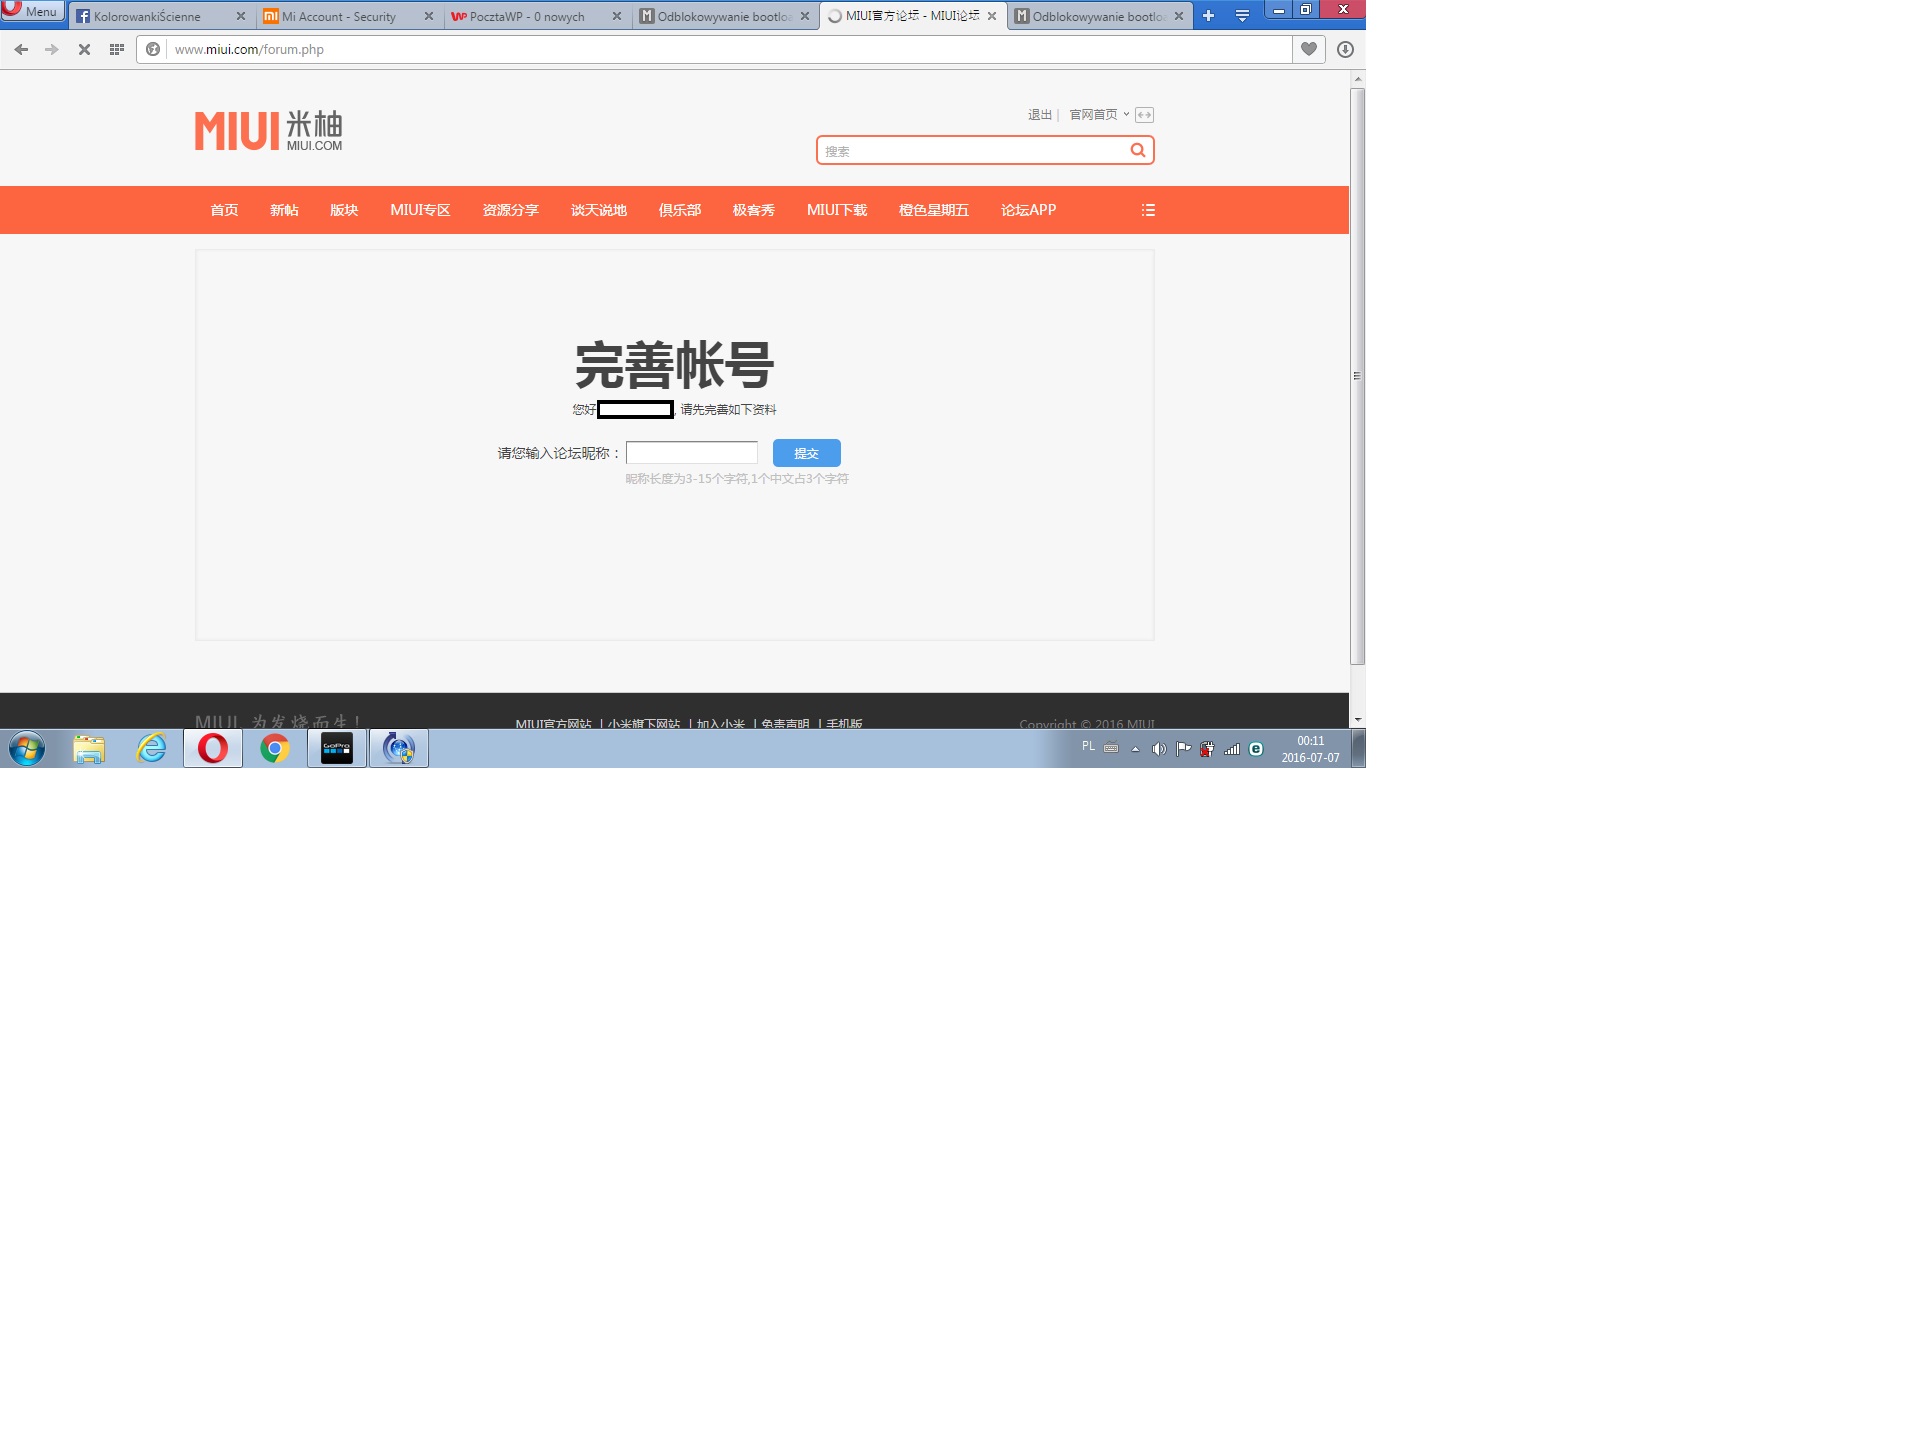
Task: Open Internet Explorer from the taskbar
Action: [x=151, y=748]
